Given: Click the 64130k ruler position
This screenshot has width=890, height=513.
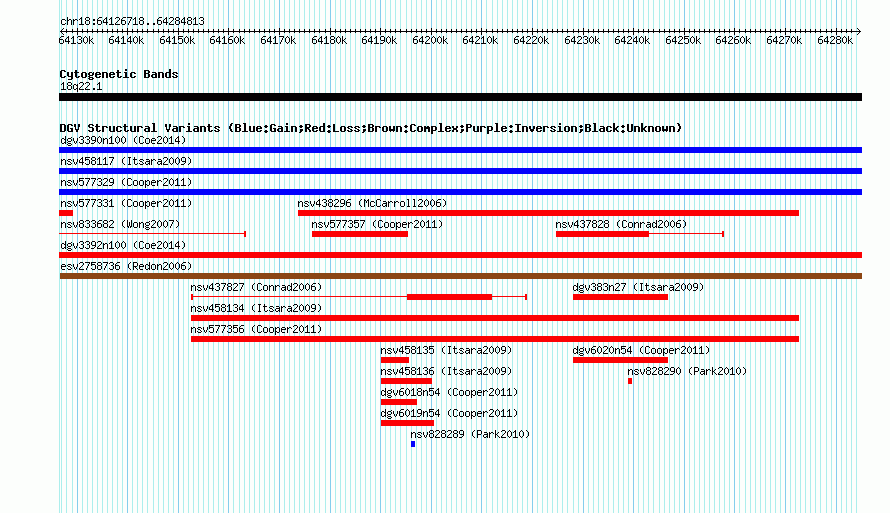Looking at the screenshot, I should (x=76, y=40).
